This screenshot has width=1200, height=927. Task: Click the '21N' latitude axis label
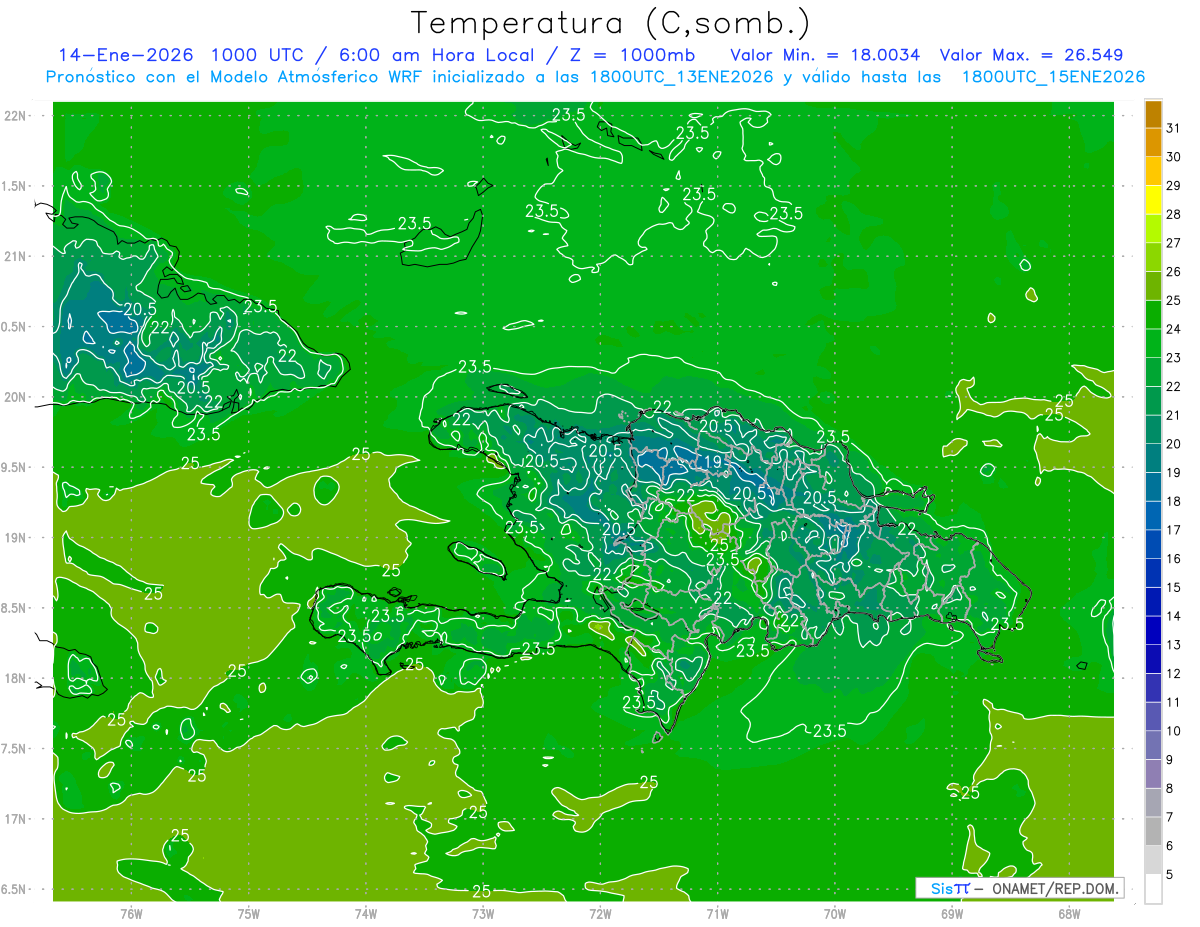(15, 256)
